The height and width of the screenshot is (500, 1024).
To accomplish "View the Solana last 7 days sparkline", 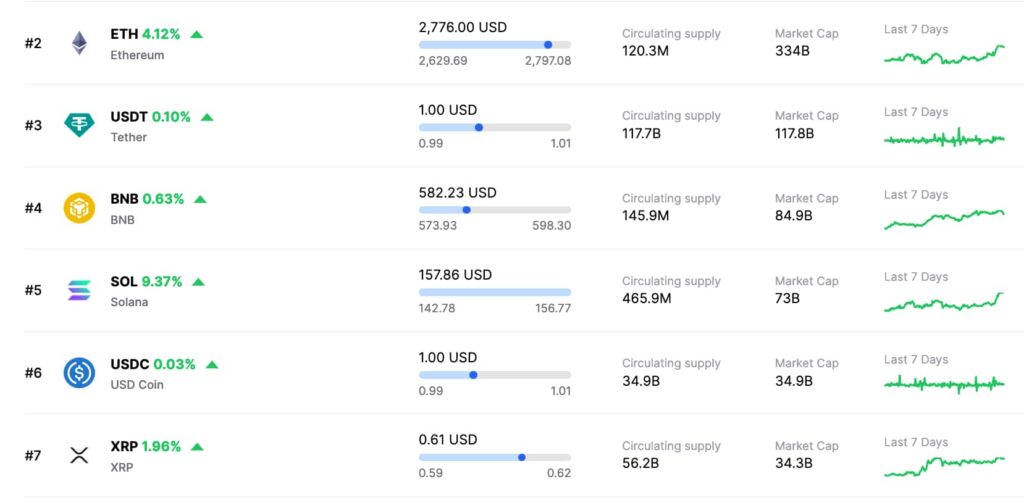I will click(x=944, y=303).
